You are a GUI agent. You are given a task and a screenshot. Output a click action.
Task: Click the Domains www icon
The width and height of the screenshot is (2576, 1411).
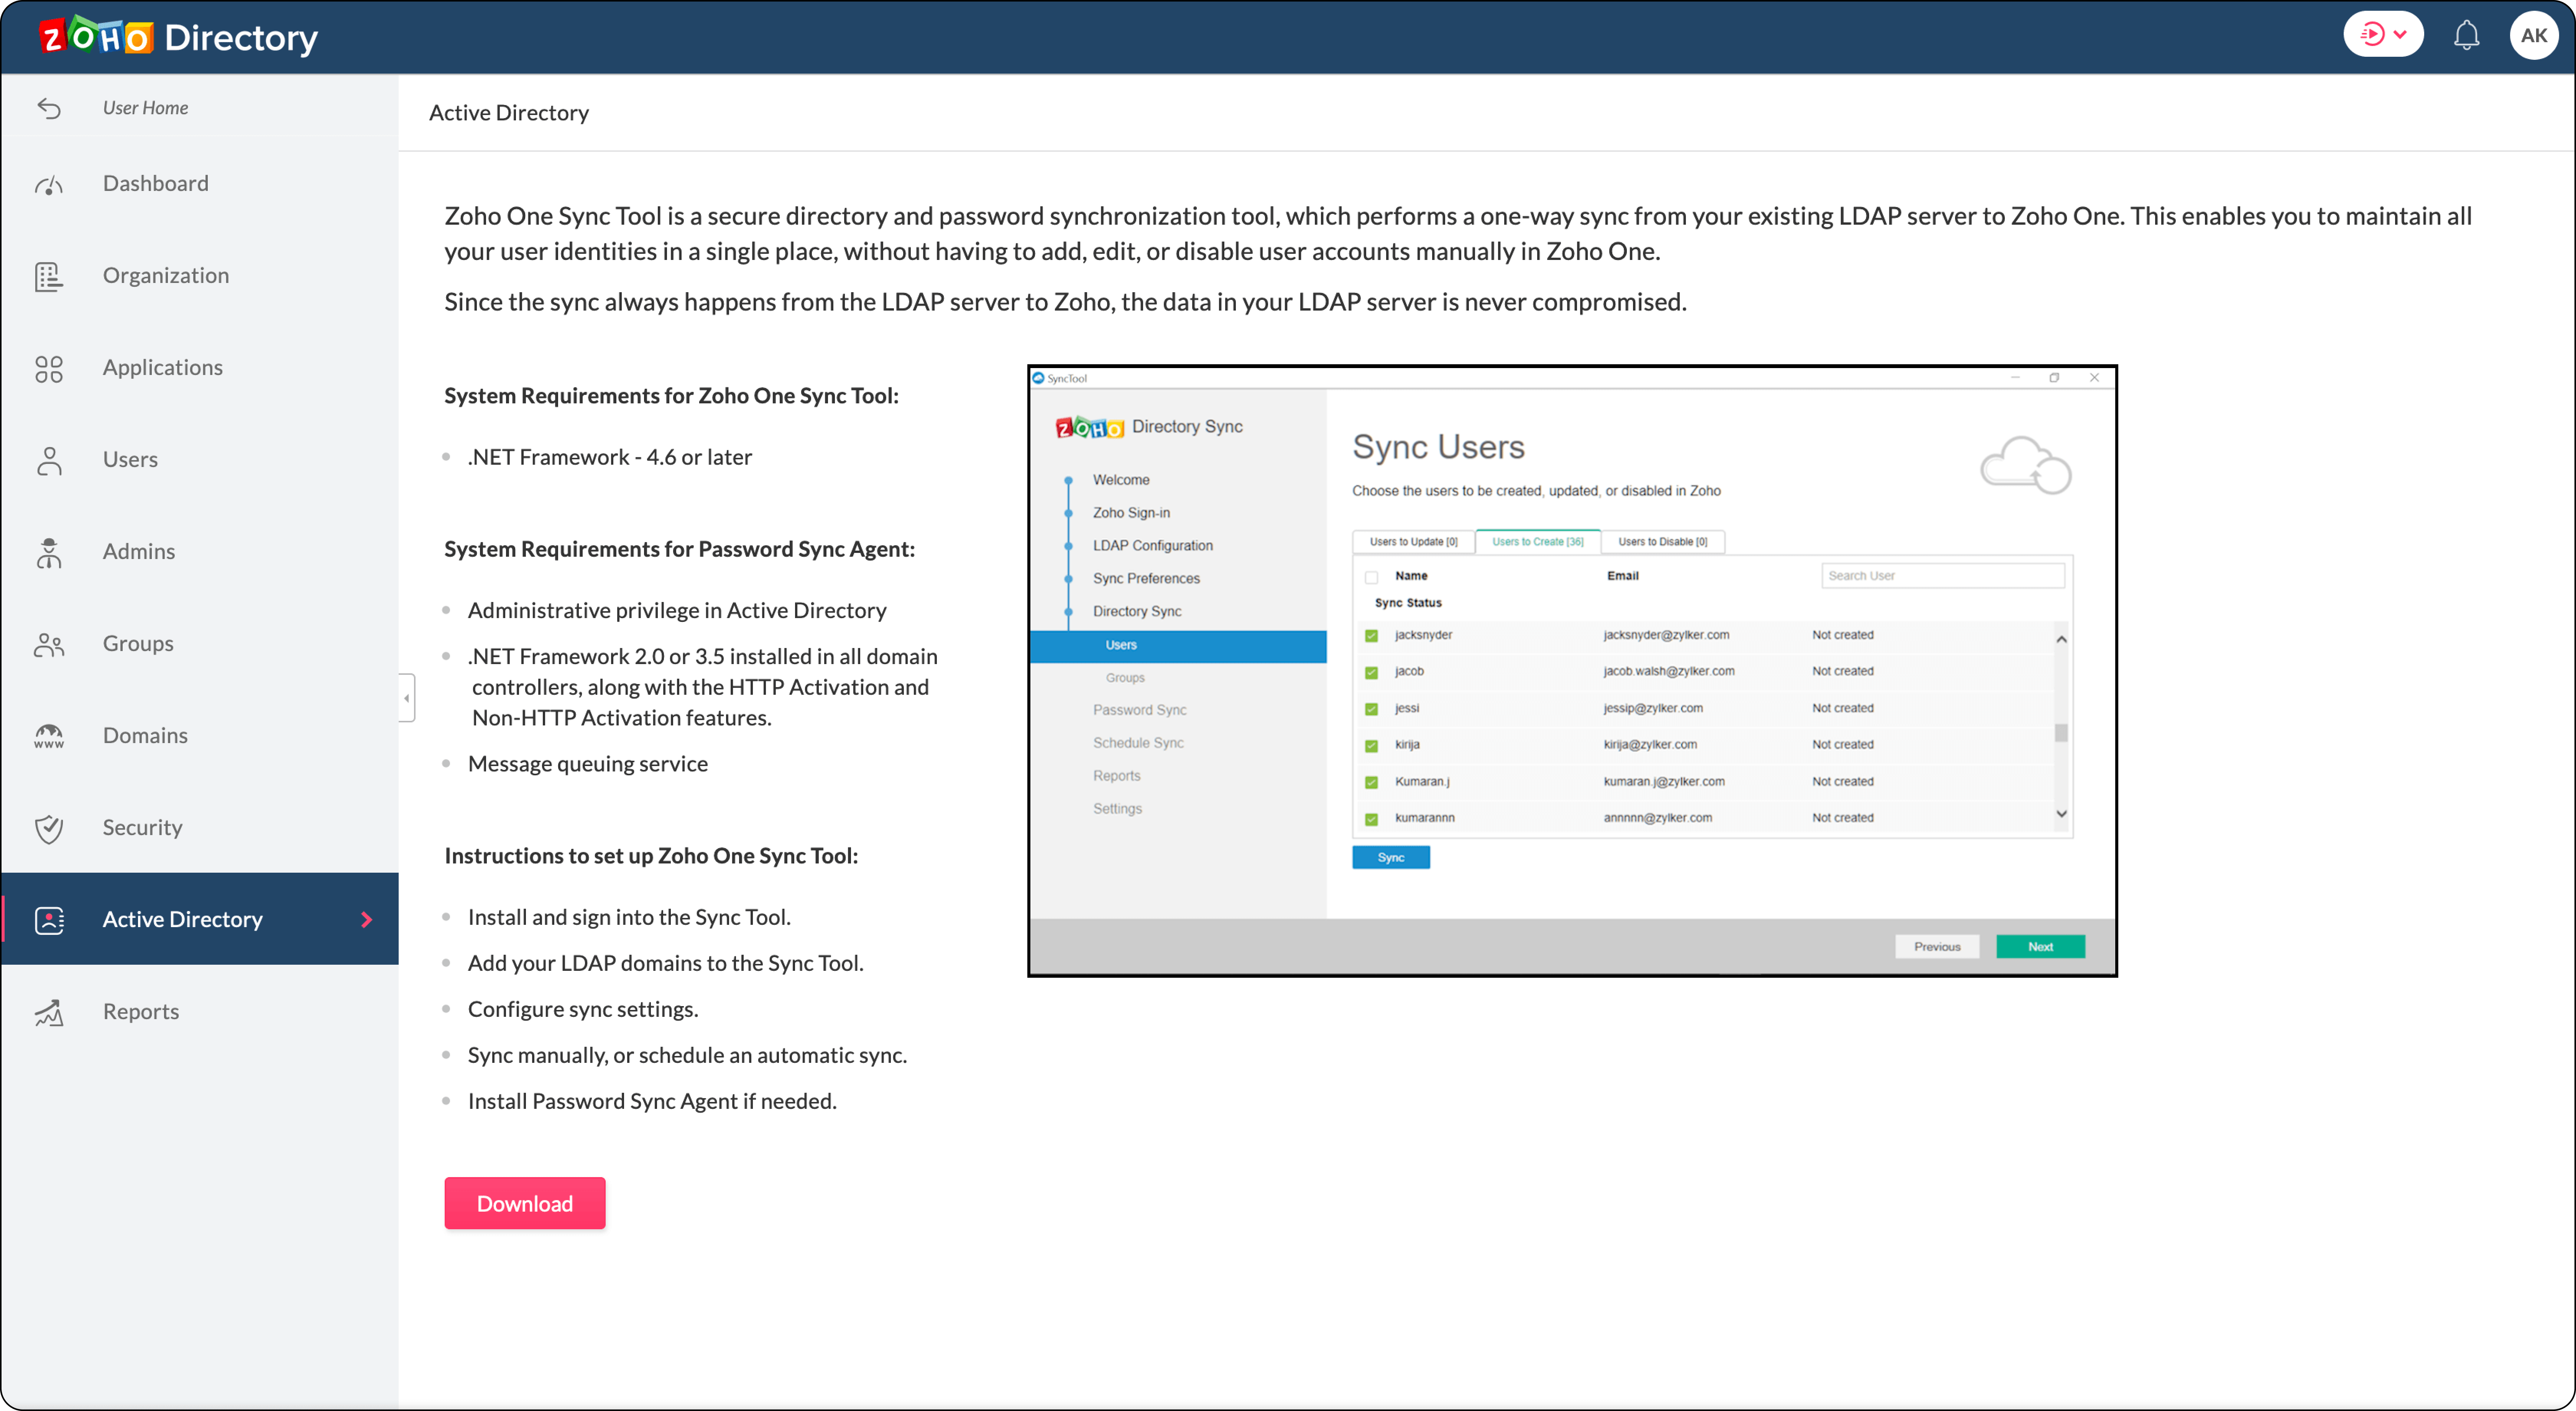point(49,736)
